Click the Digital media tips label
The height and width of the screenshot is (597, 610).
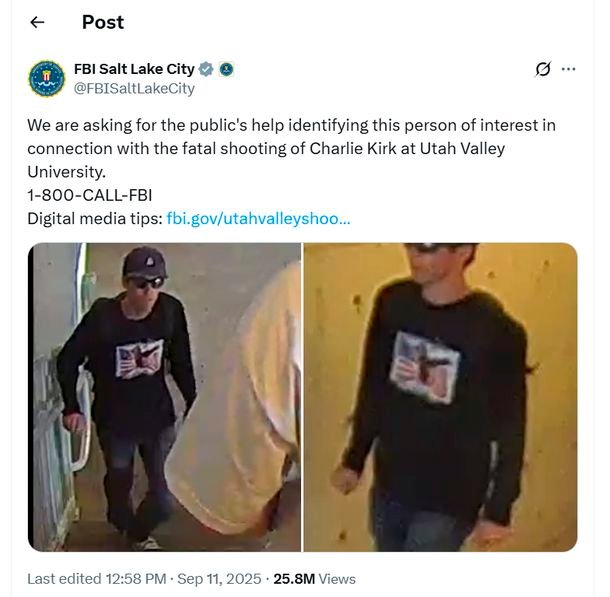(95, 219)
